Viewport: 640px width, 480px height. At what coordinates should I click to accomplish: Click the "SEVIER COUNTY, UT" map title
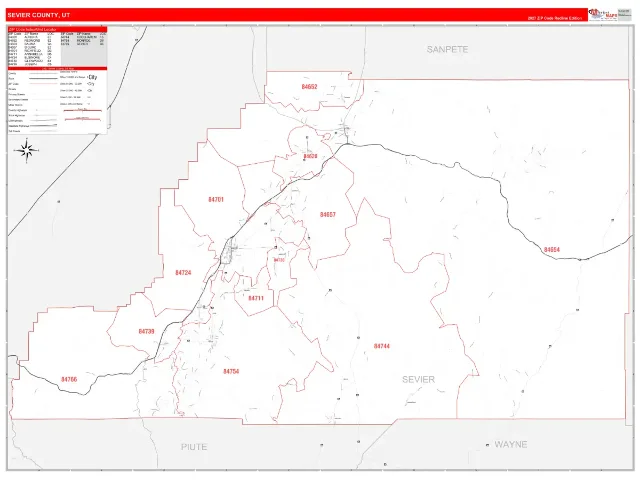(39, 15)
